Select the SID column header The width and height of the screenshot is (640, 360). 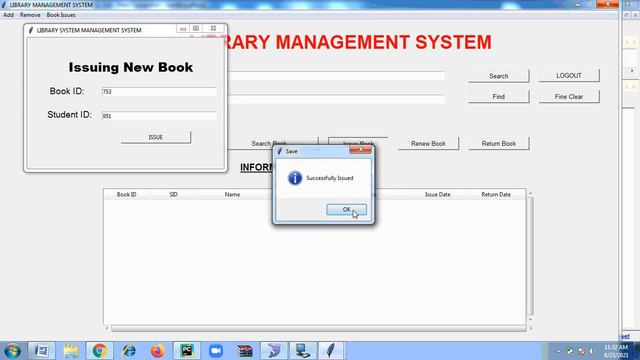click(x=173, y=195)
